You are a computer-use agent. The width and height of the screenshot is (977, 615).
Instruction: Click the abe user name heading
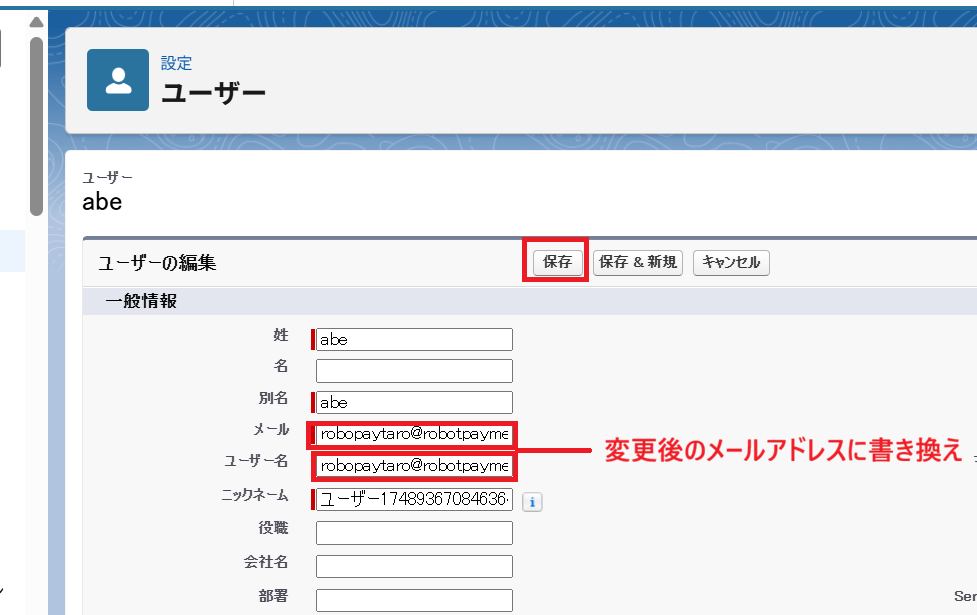[x=102, y=201]
